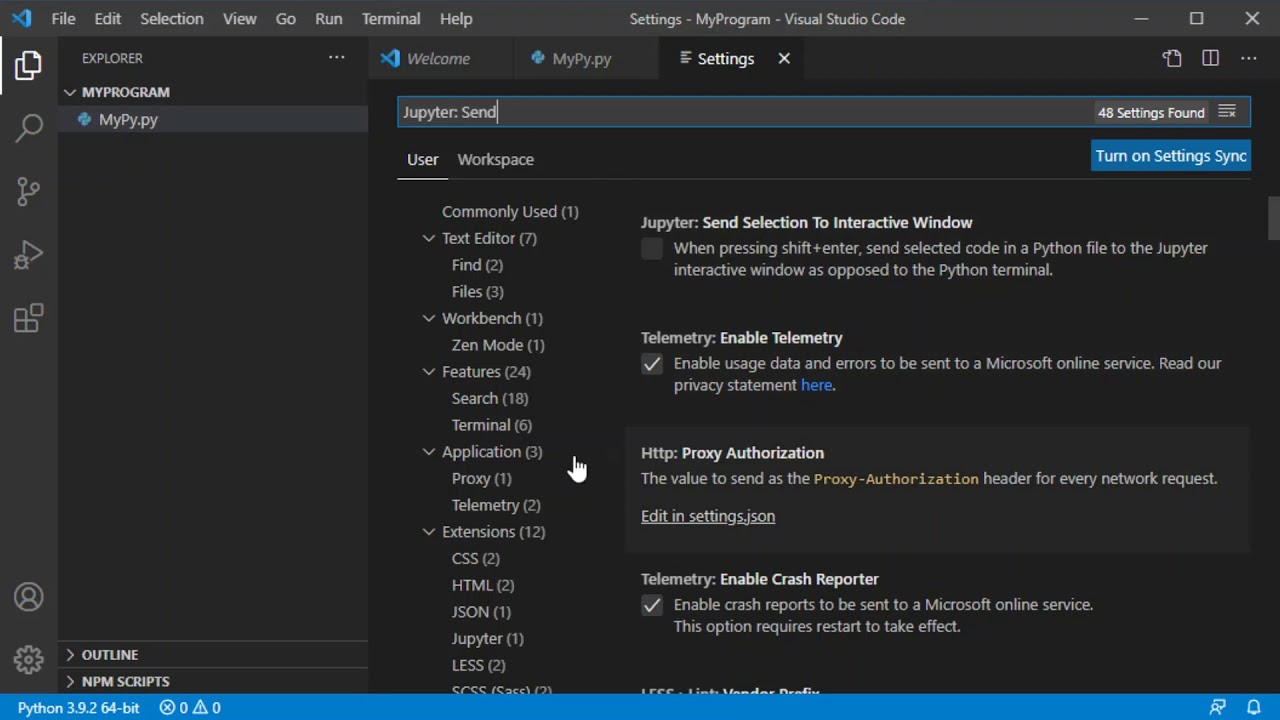1280x720 pixels.
Task: Open Explorer's more actions ellipsis
Action: coord(337,58)
